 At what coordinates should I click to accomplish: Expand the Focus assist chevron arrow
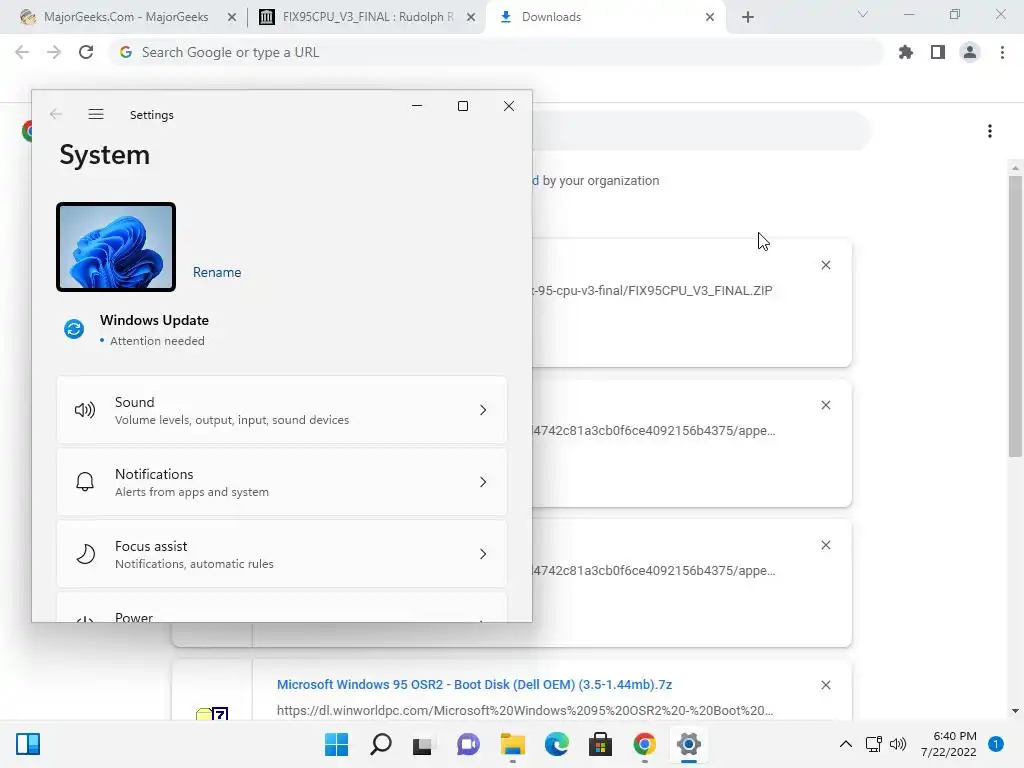(483, 554)
